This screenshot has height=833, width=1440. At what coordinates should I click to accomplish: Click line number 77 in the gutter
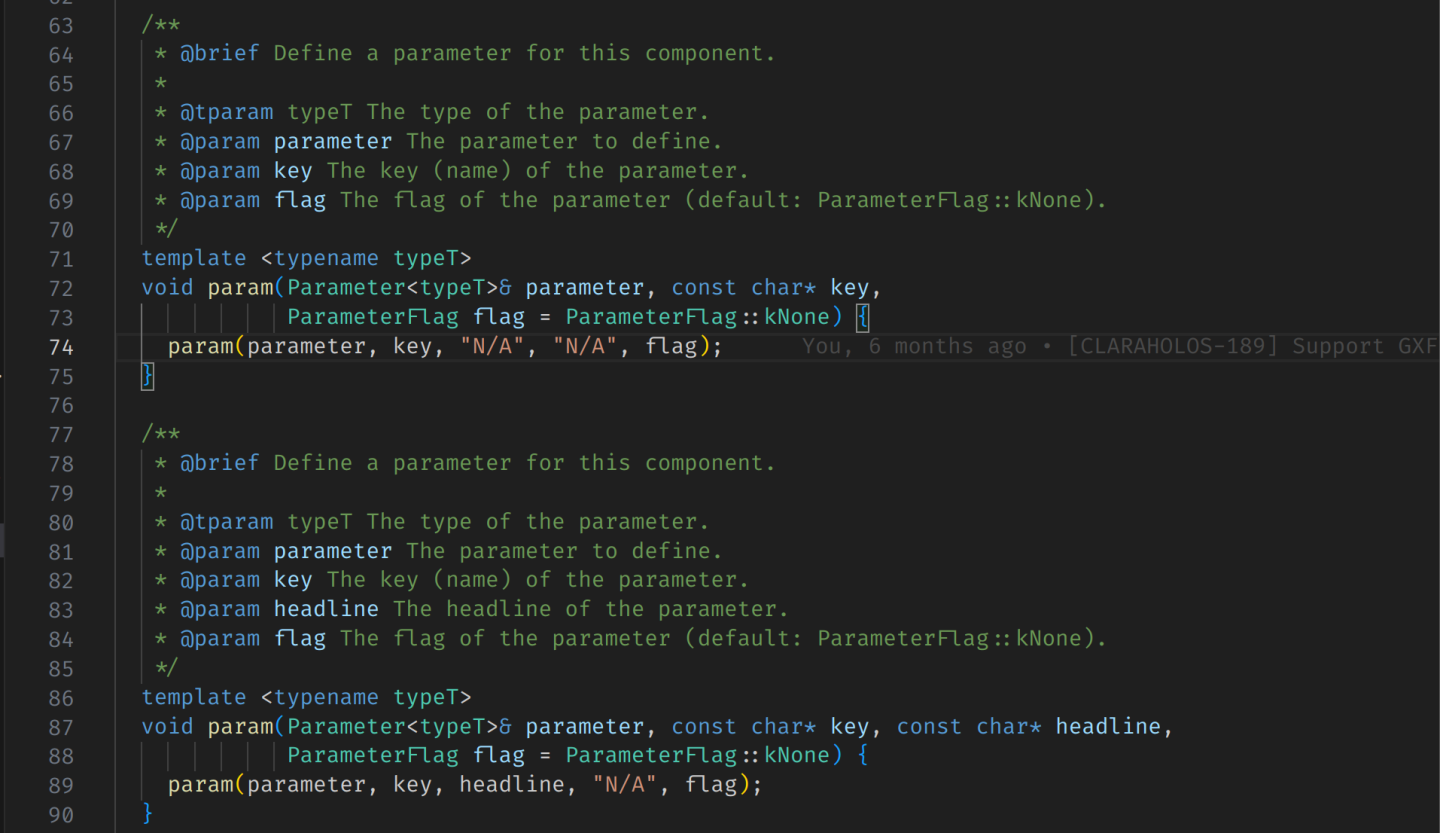61,434
